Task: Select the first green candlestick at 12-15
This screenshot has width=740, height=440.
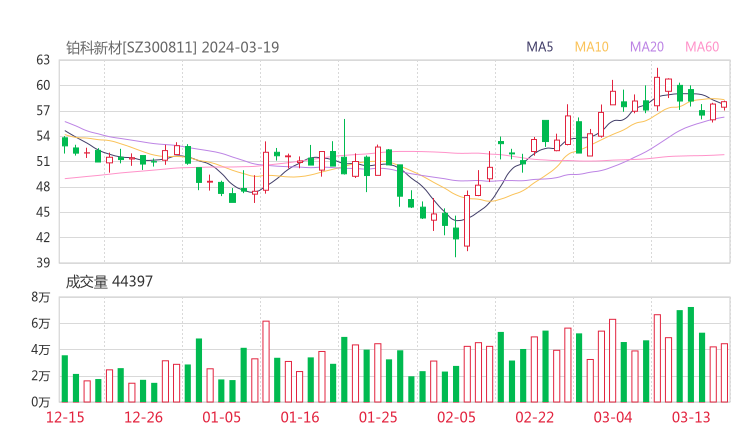Action: point(65,142)
